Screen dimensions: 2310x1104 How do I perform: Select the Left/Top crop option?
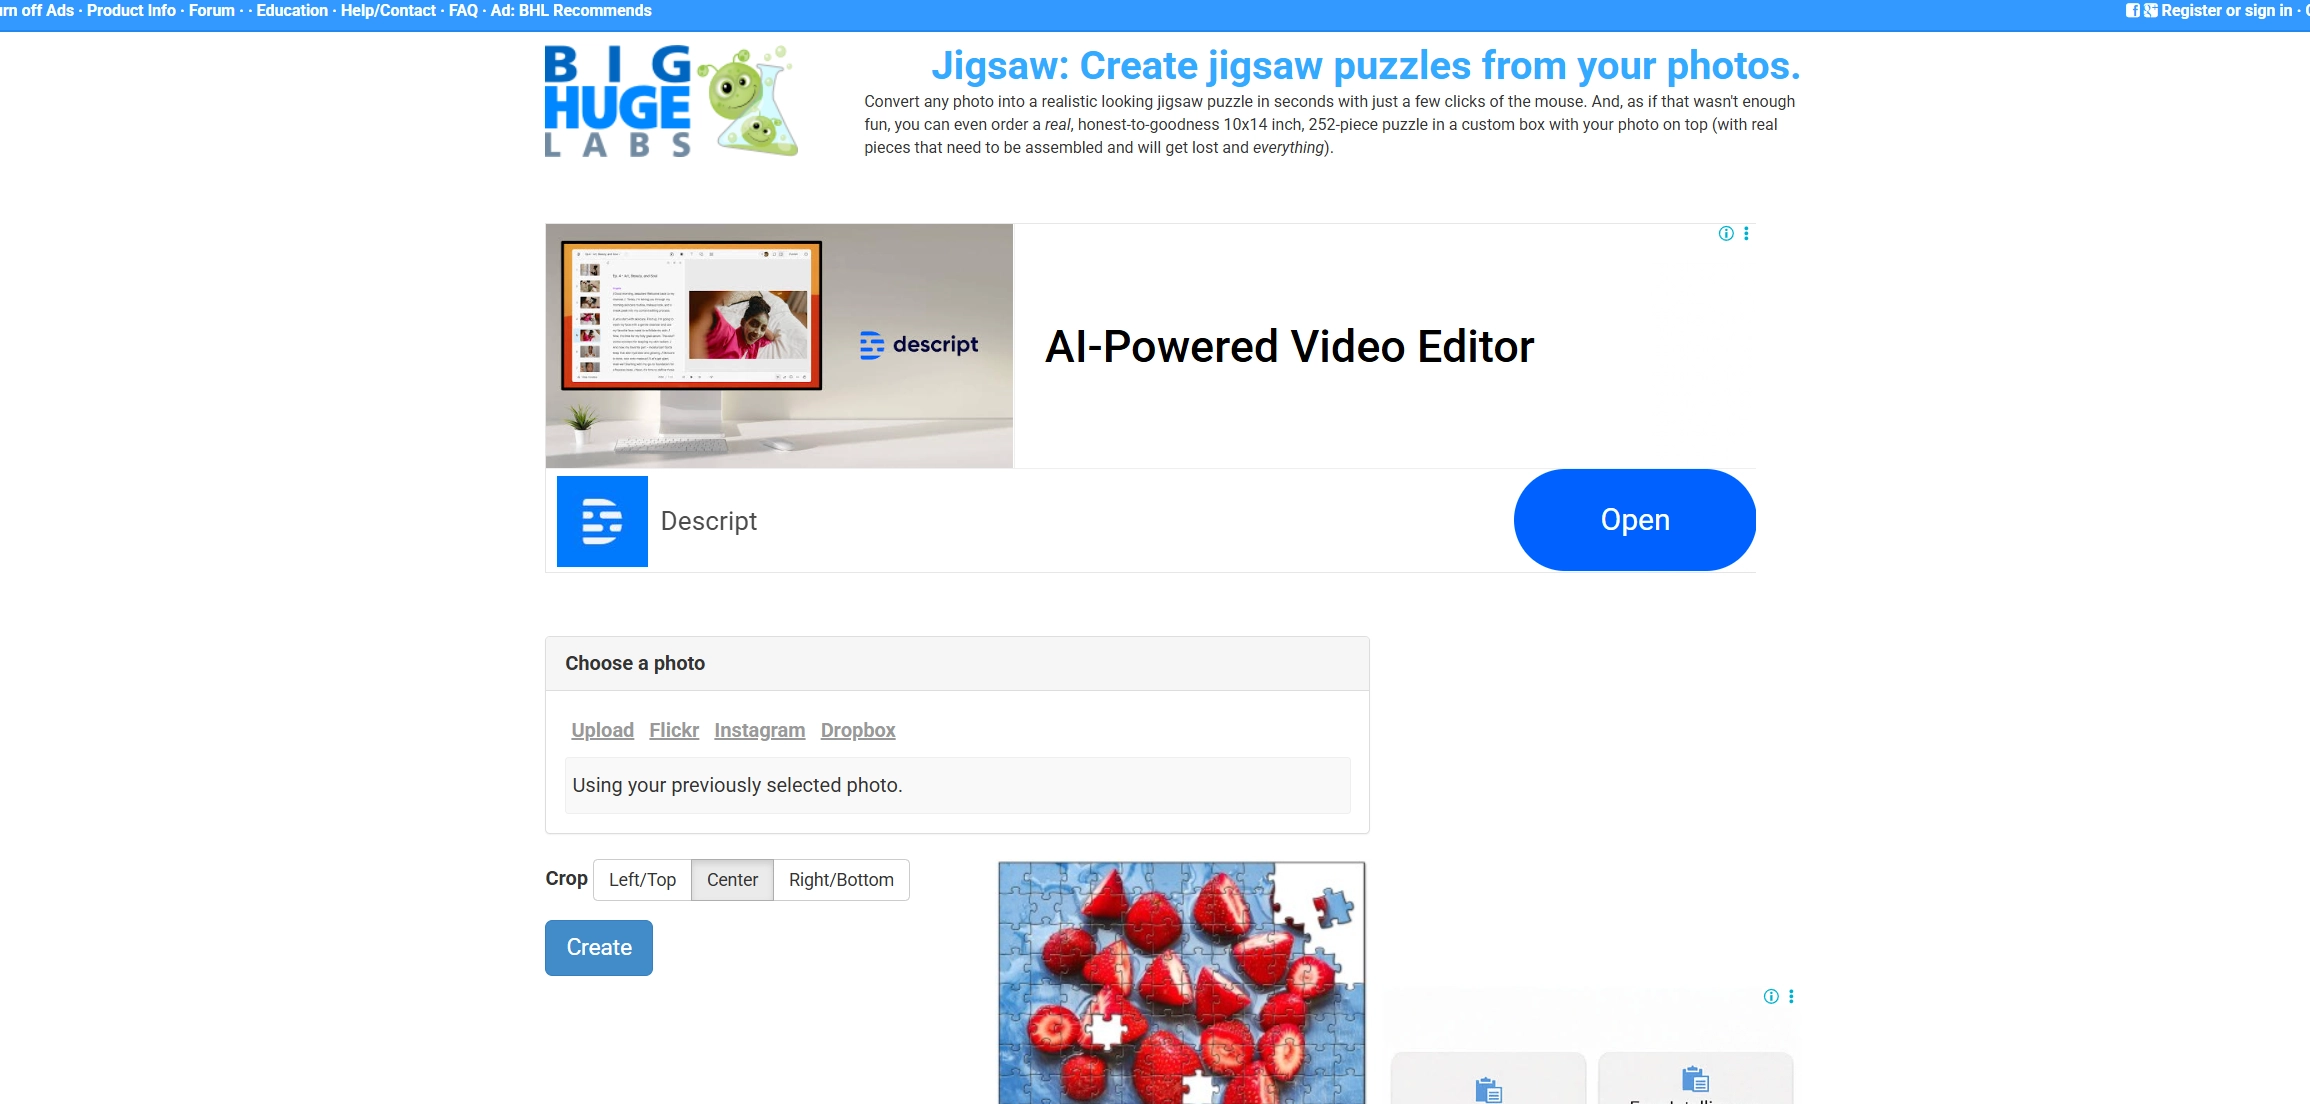click(x=642, y=879)
